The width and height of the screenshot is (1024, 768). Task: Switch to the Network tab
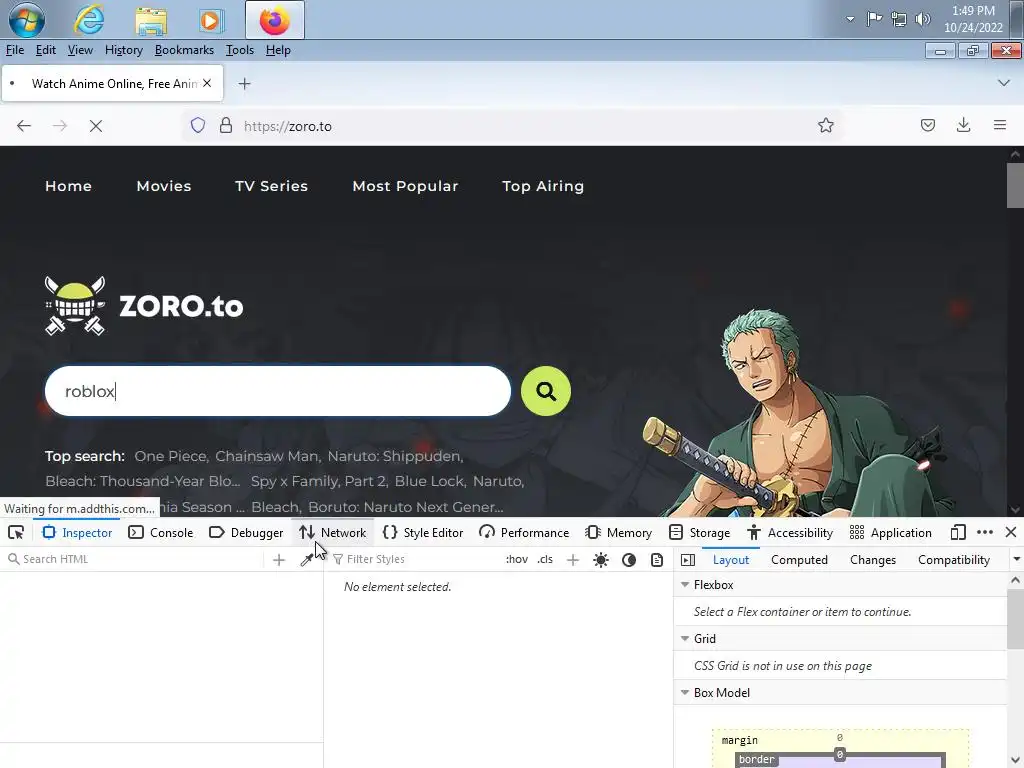point(332,533)
